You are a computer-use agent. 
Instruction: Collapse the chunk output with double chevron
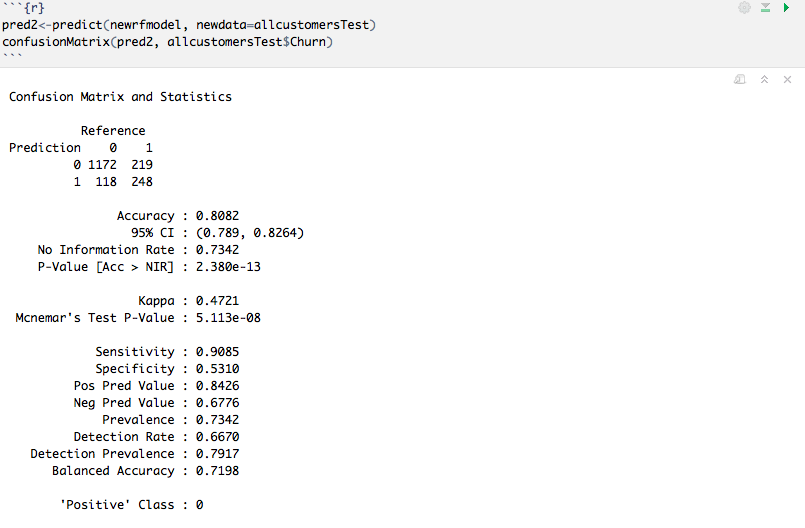(x=764, y=79)
